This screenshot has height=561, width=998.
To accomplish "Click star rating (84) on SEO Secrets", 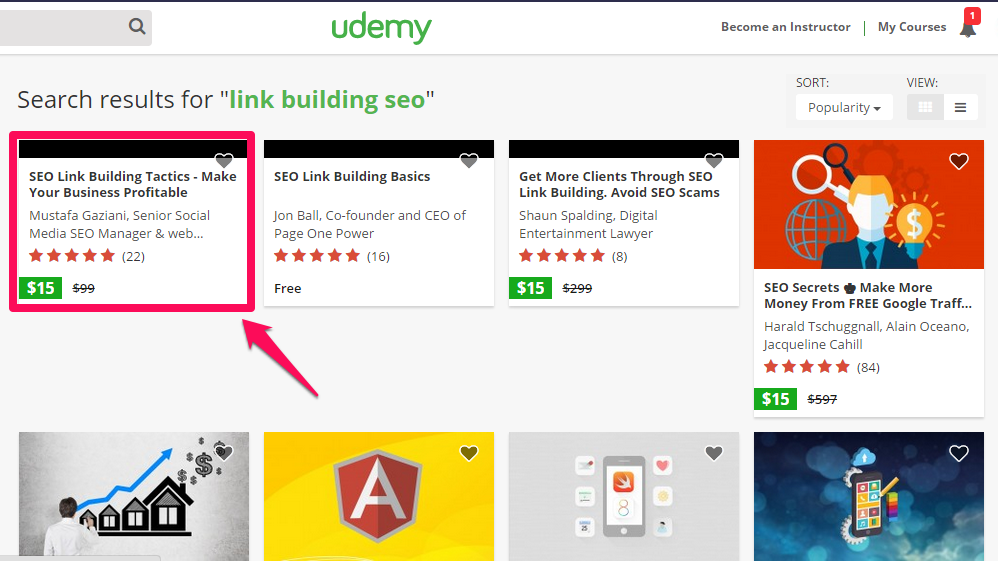I will point(822,367).
